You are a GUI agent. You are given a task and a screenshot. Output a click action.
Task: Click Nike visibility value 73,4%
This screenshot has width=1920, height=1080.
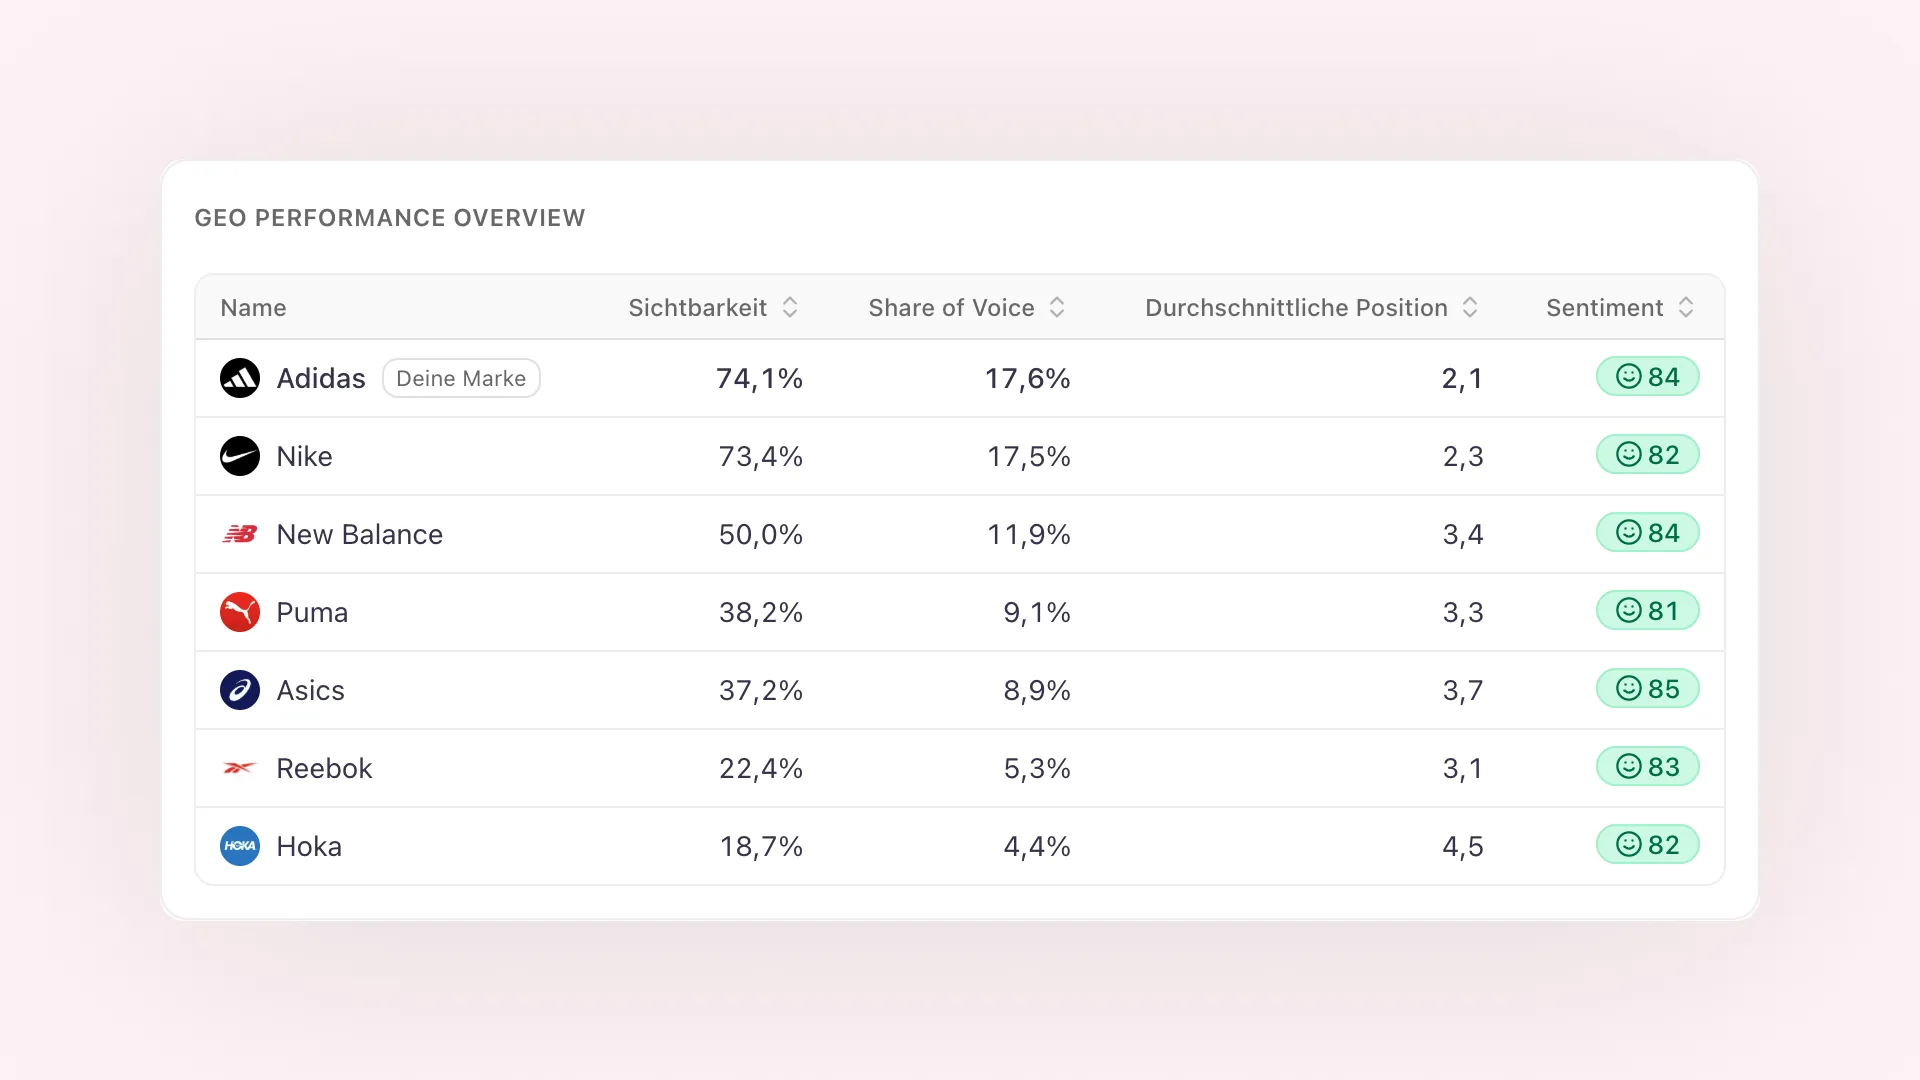761,456
